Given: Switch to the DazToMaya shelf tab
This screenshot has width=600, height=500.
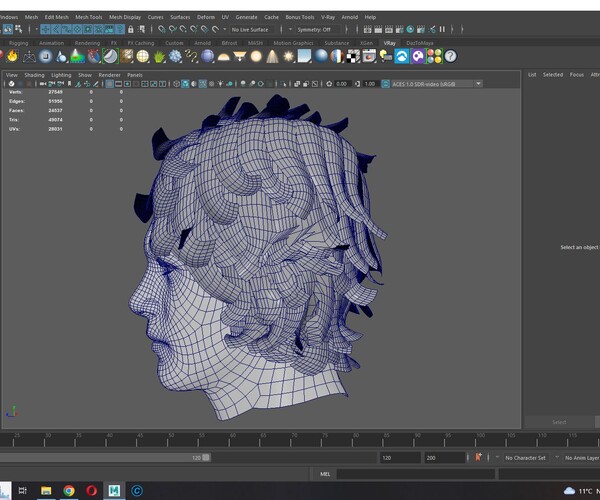Looking at the screenshot, I should (x=420, y=43).
